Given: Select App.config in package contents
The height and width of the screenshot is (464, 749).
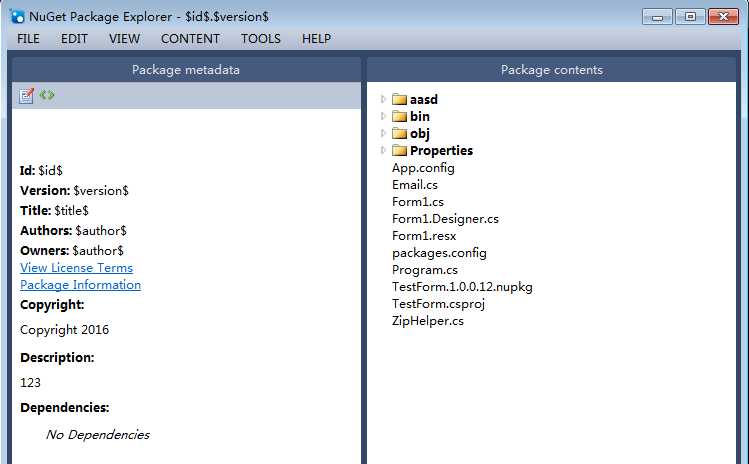Looking at the screenshot, I should [423, 168].
